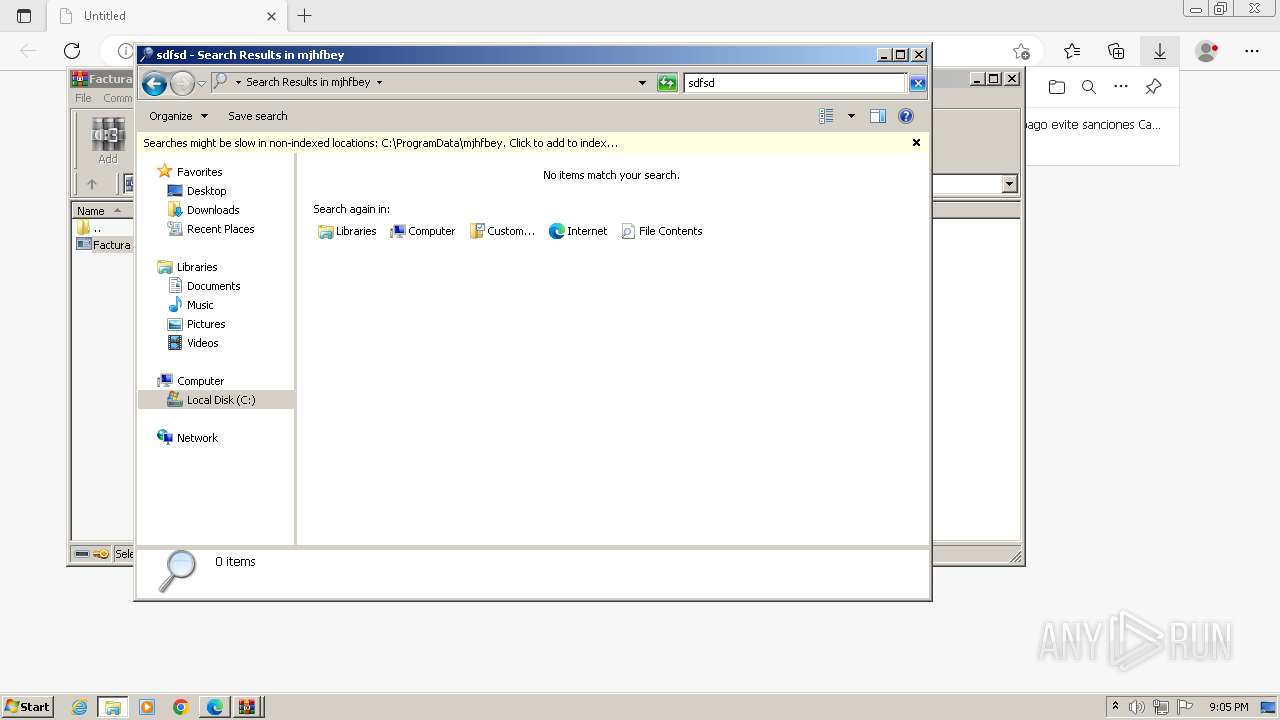The width and height of the screenshot is (1280, 720).
Task: Search again in Libraries
Action: coord(347,231)
